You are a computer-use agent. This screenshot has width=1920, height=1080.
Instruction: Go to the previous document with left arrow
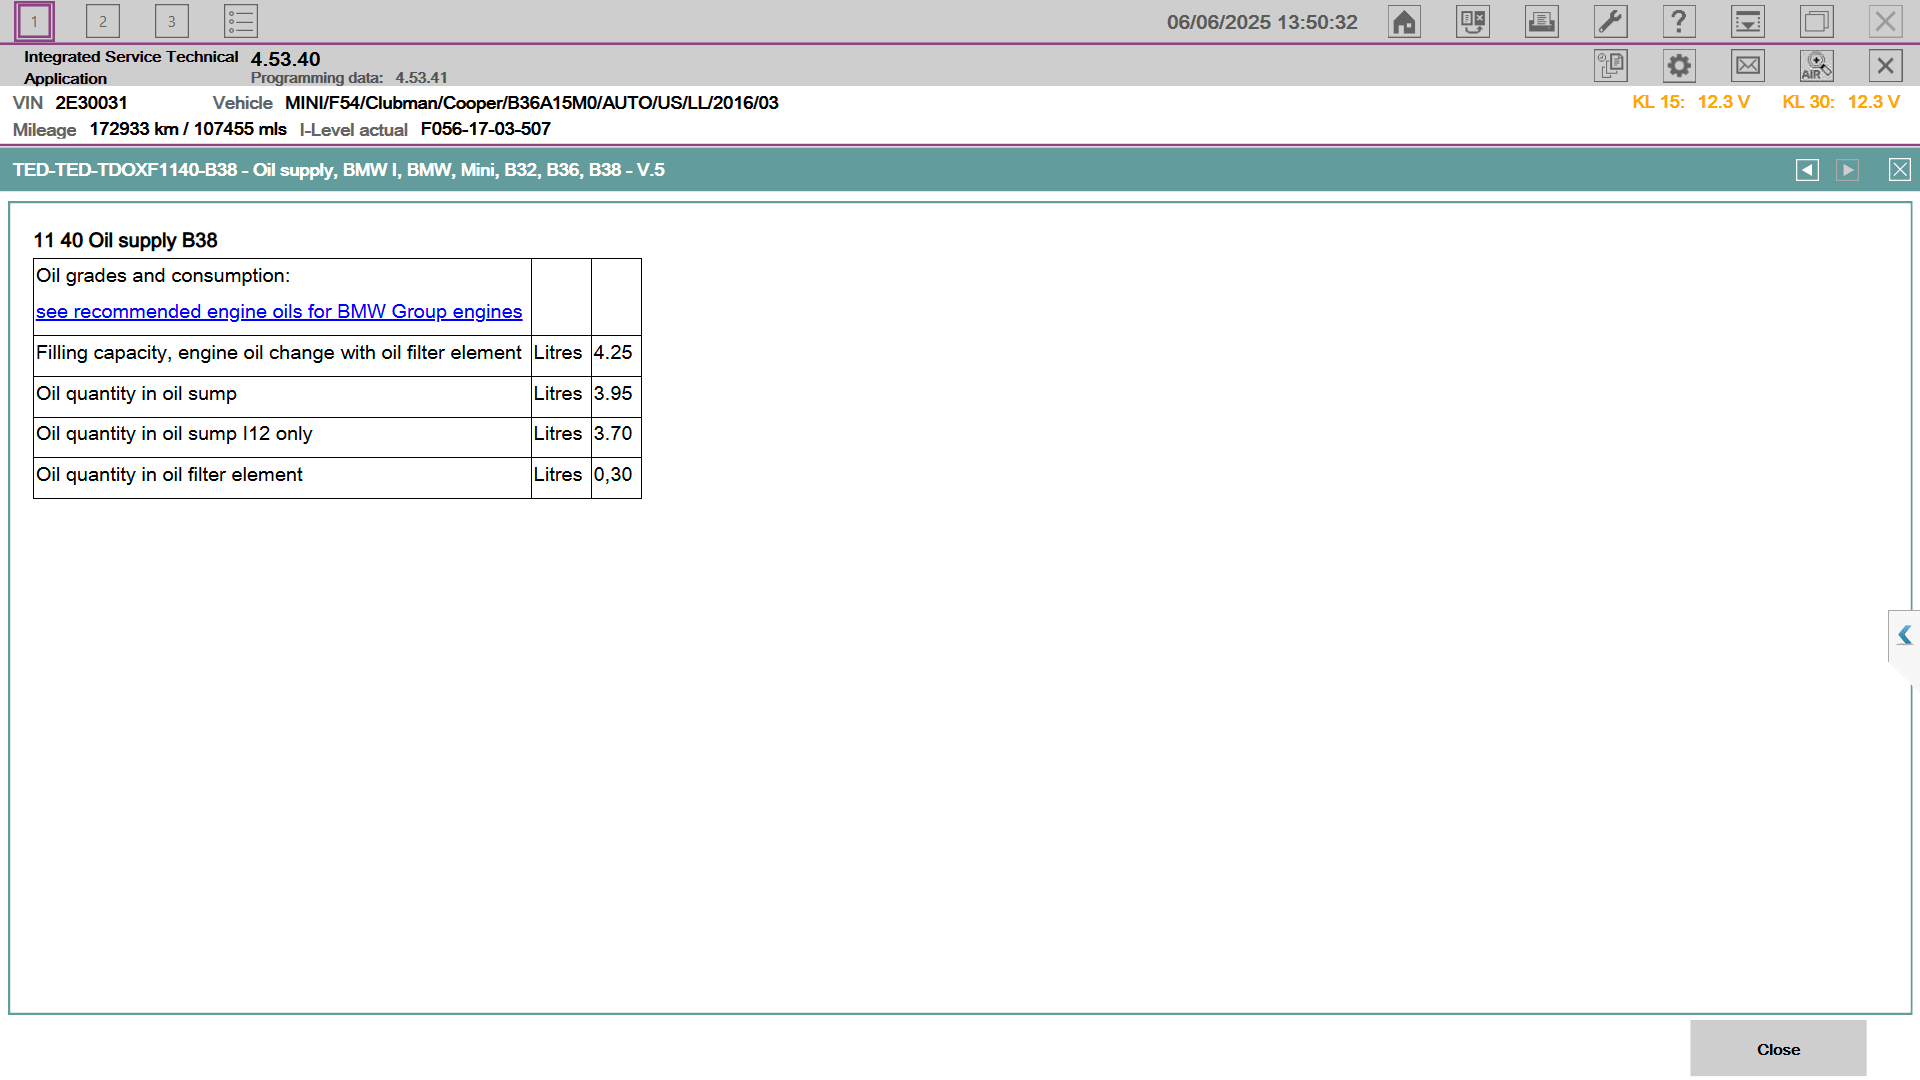(1807, 170)
